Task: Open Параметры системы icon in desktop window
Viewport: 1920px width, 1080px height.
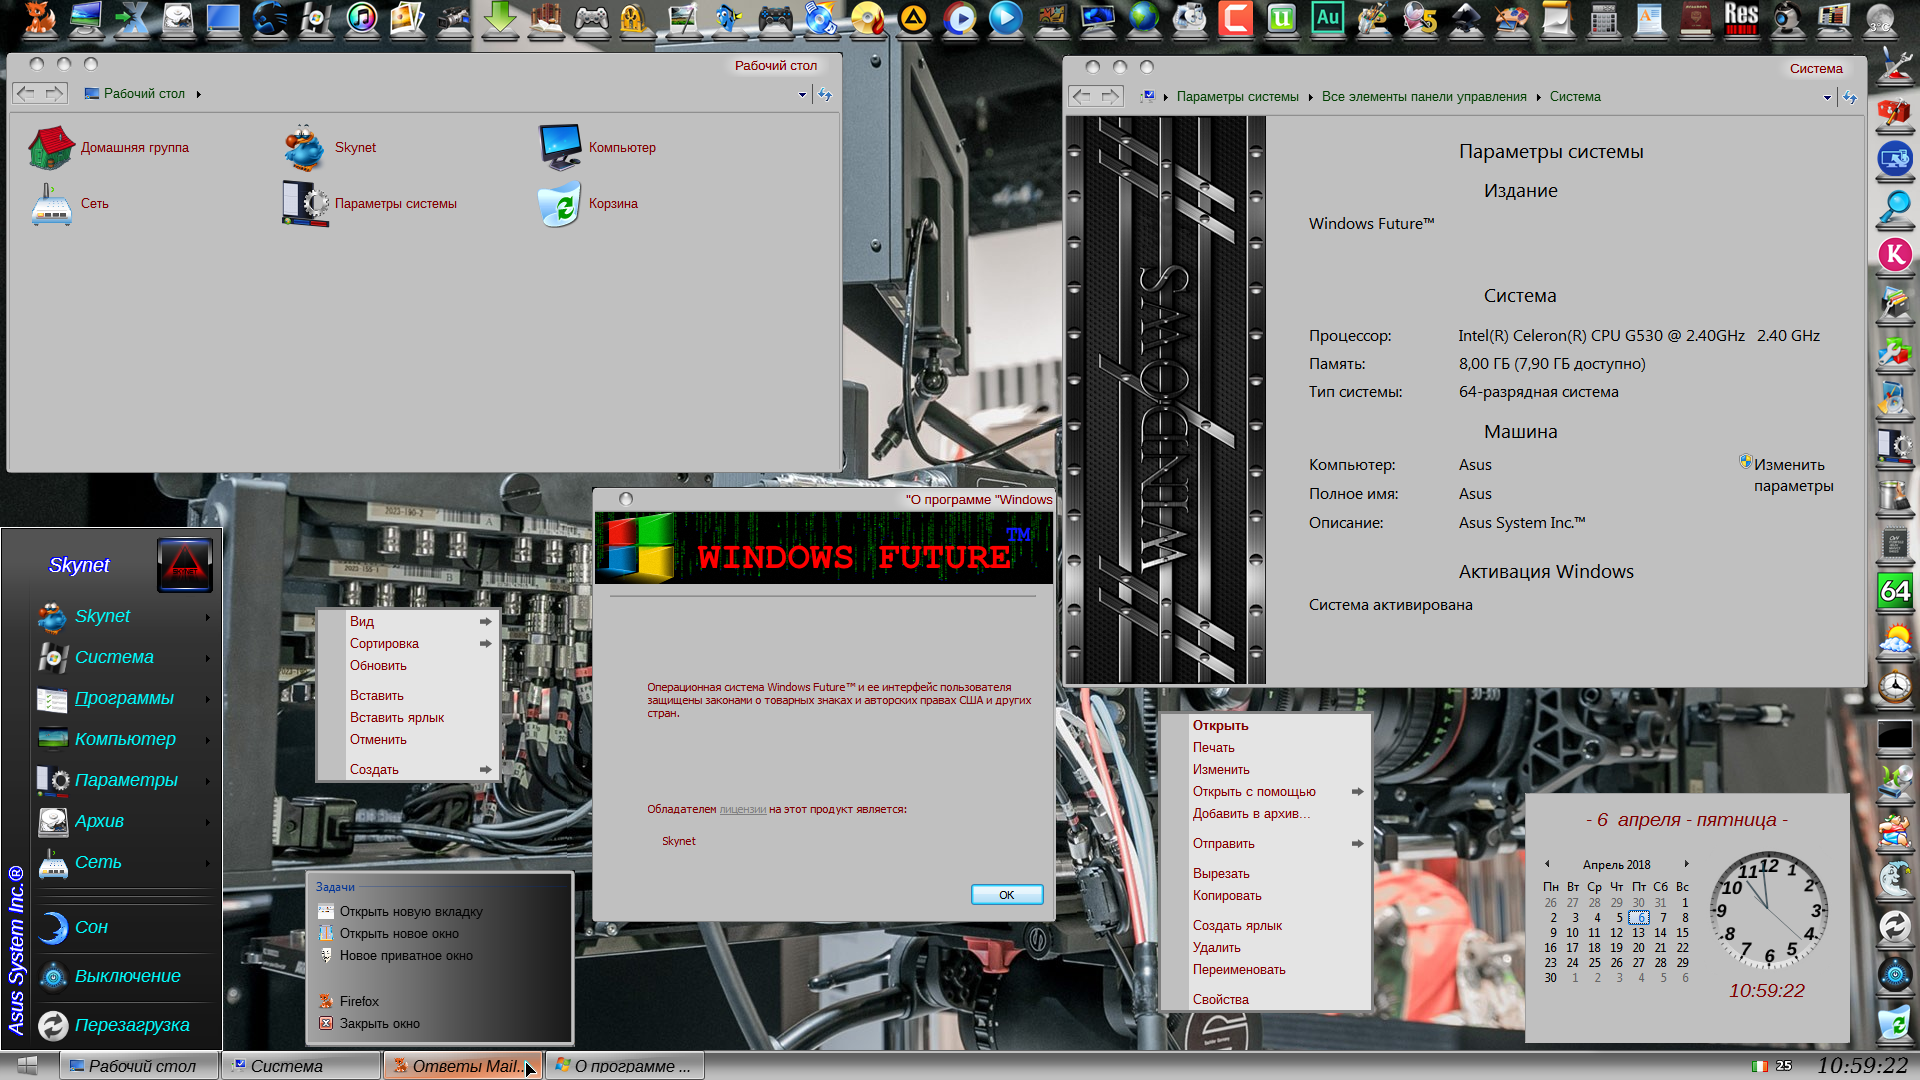Action: pos(369,203)
